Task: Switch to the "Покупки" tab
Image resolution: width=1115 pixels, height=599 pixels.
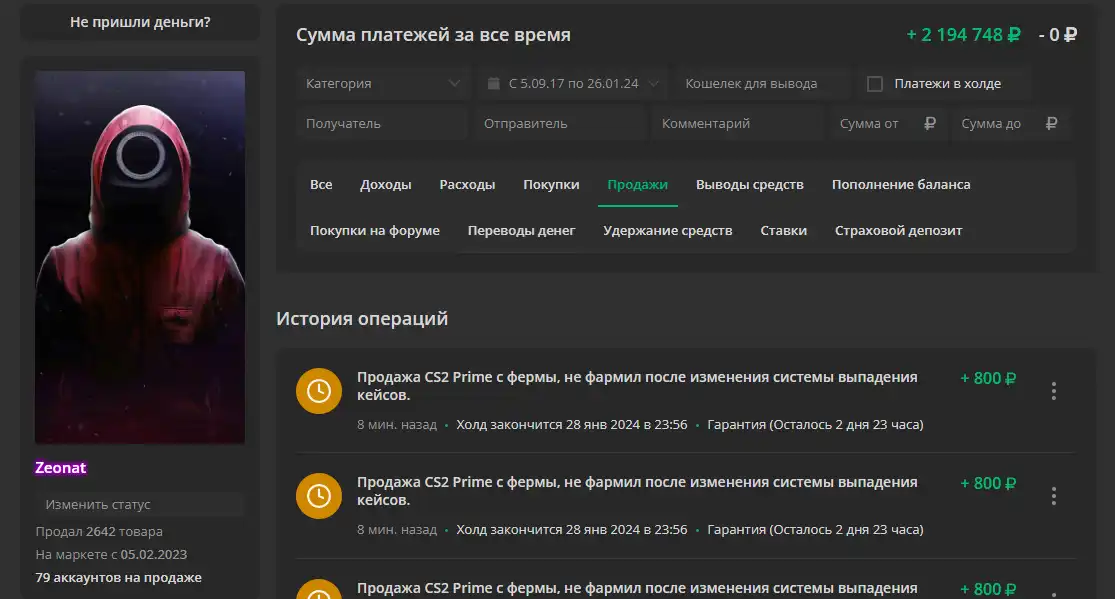Action: coord(551,184)
